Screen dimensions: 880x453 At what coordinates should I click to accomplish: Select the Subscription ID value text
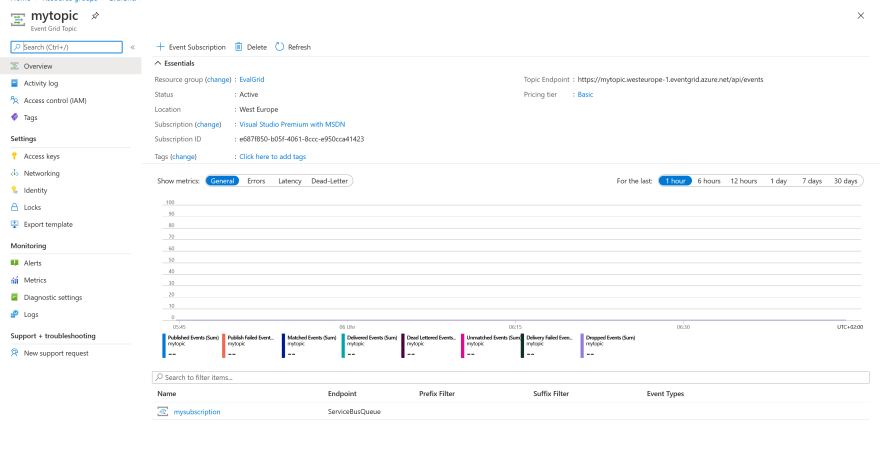(x=301, y=139)
